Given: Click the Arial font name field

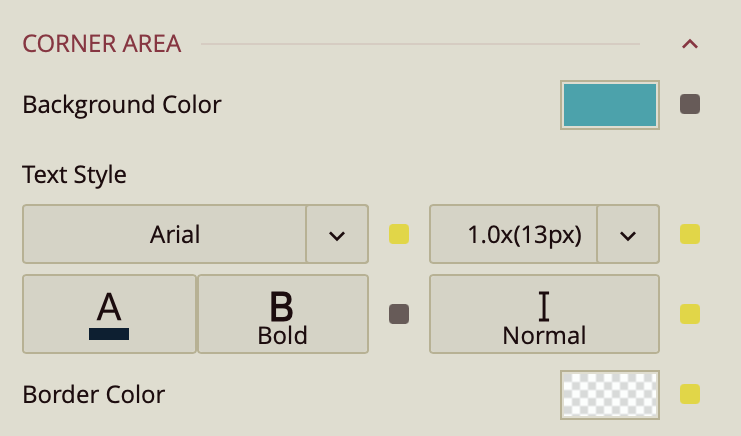Looking at the screenshot, I should coord(165,235).
